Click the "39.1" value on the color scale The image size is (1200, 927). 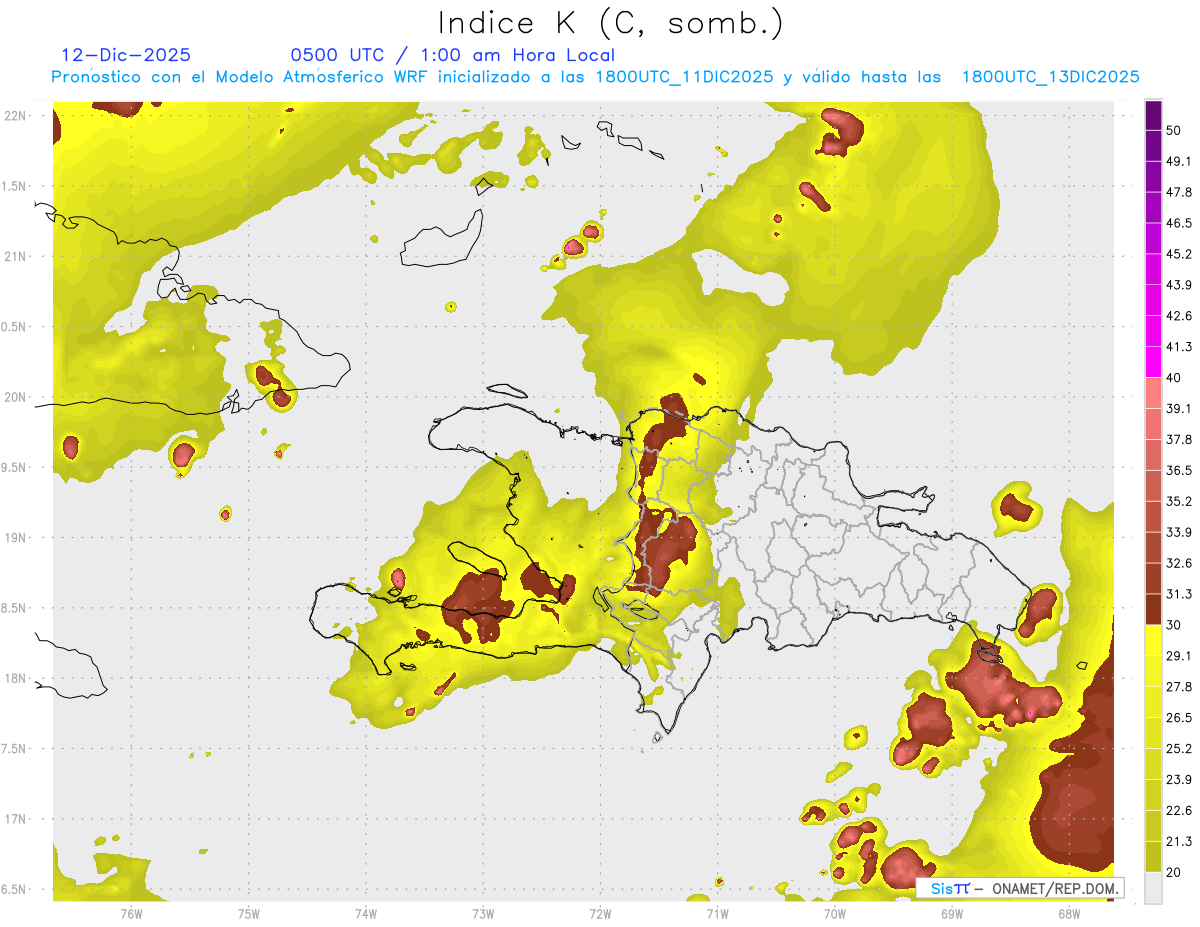click(1180, 408)
